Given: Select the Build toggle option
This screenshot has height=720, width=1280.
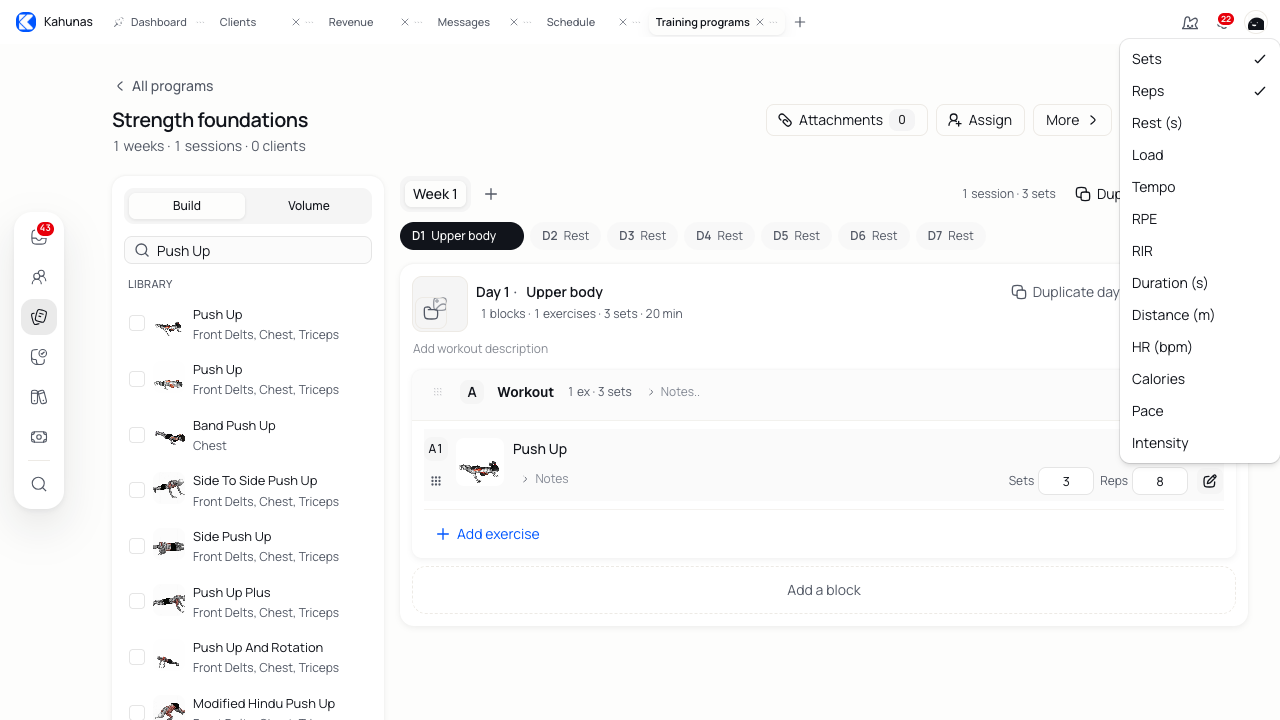Looking at the screenshot, I should click(187, 206).
